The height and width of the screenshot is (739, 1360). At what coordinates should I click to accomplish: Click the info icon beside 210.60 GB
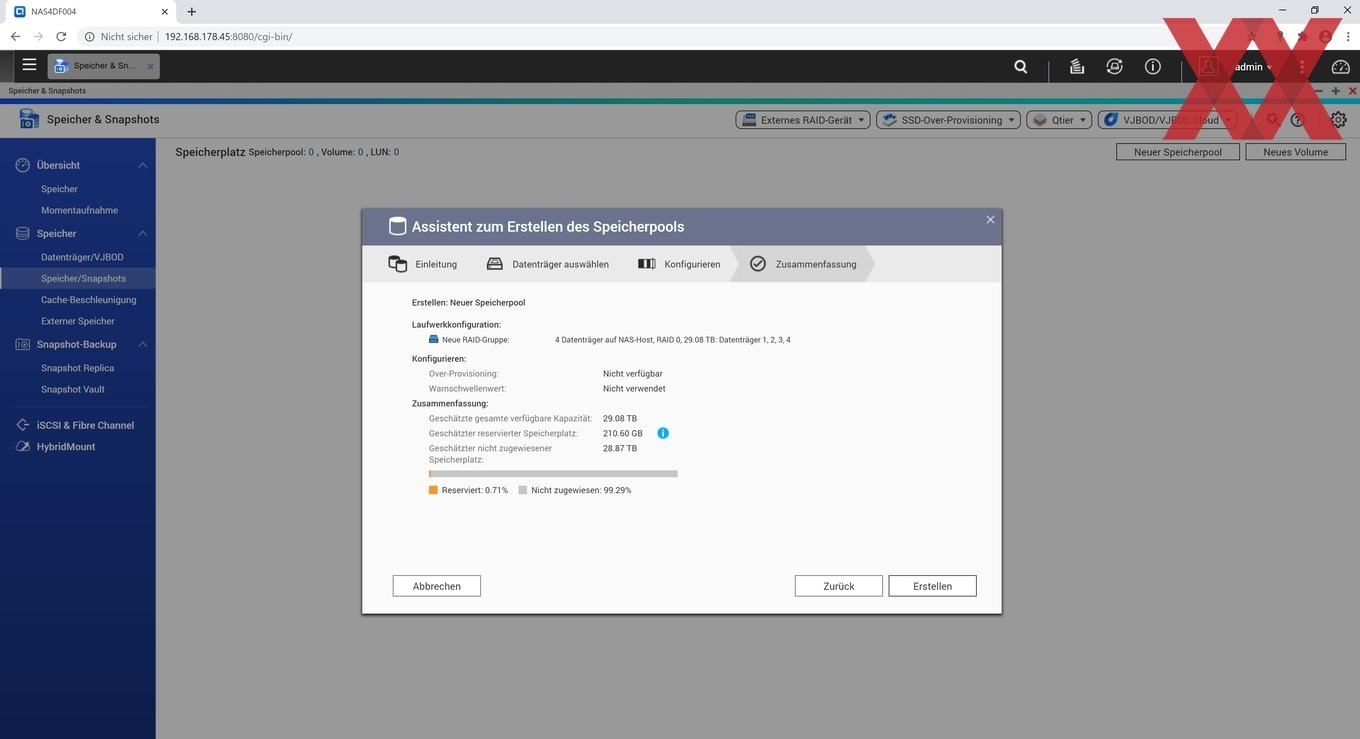point(662,433)
